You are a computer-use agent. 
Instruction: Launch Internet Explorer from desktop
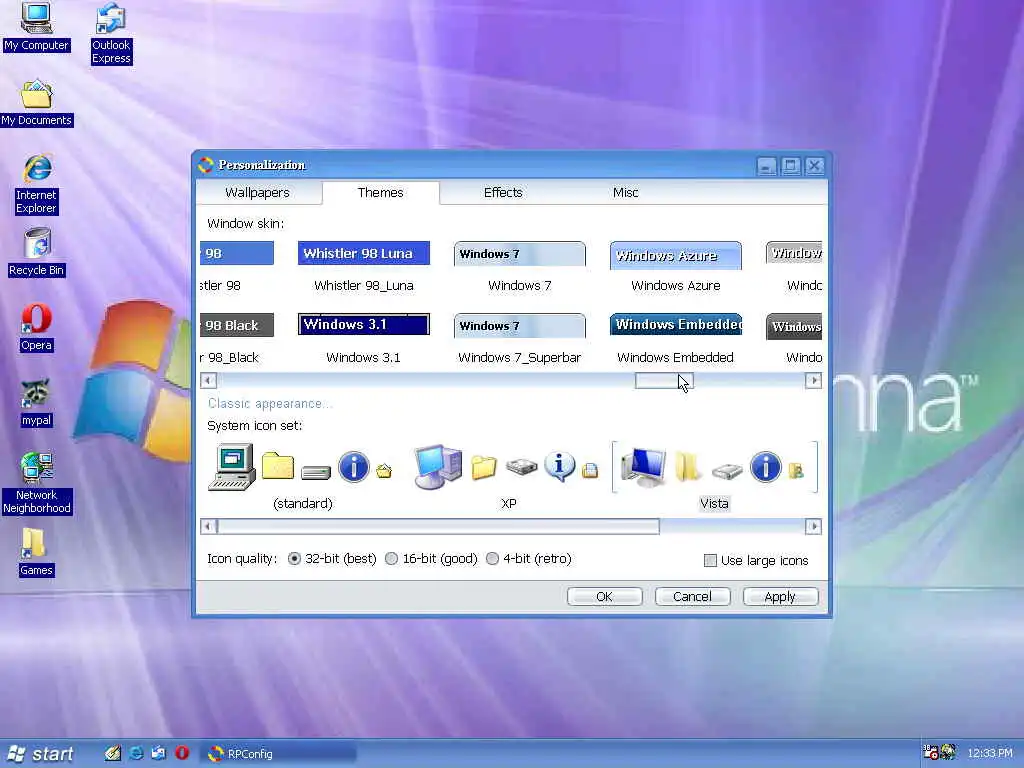click(x=37, y=184)
